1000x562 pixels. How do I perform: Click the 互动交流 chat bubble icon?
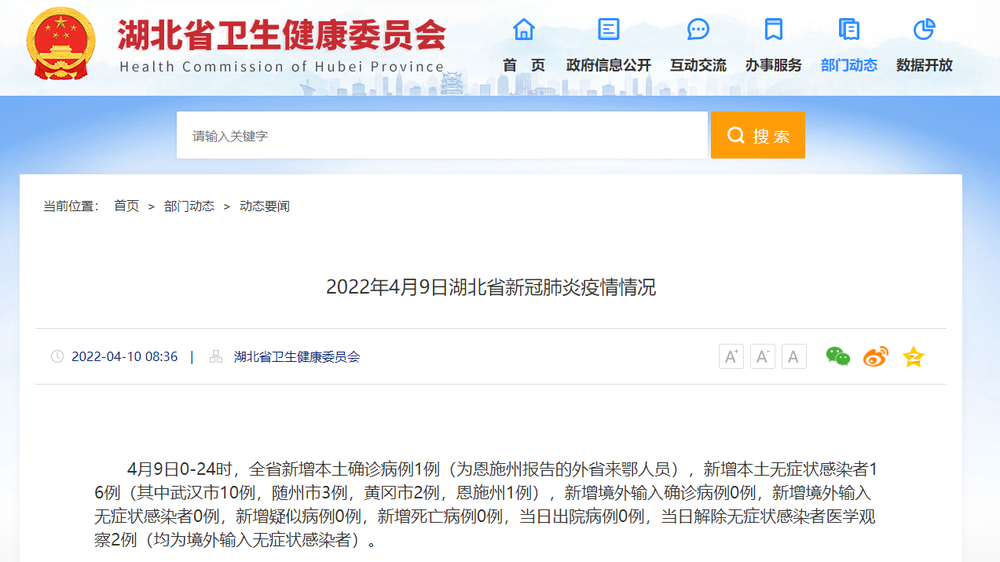(x=698, y=29)
